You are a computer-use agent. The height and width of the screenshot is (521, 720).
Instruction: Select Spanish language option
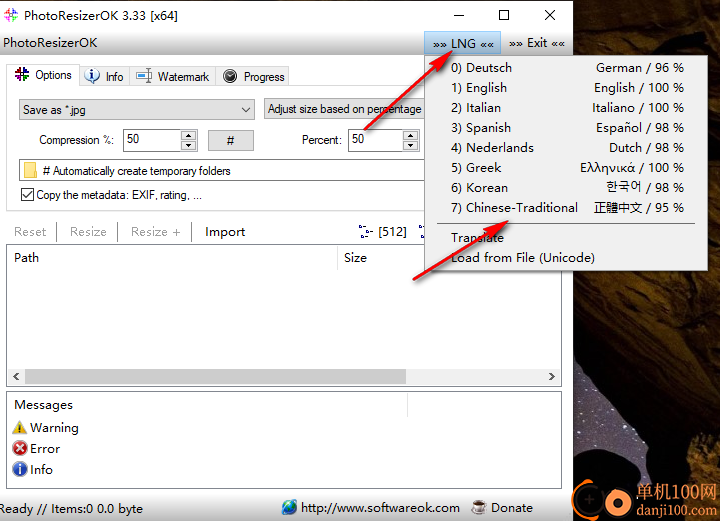point(567,128)
